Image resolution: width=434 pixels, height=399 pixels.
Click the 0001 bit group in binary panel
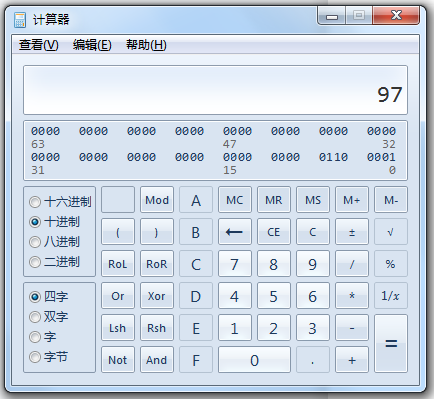pos(381,157)
